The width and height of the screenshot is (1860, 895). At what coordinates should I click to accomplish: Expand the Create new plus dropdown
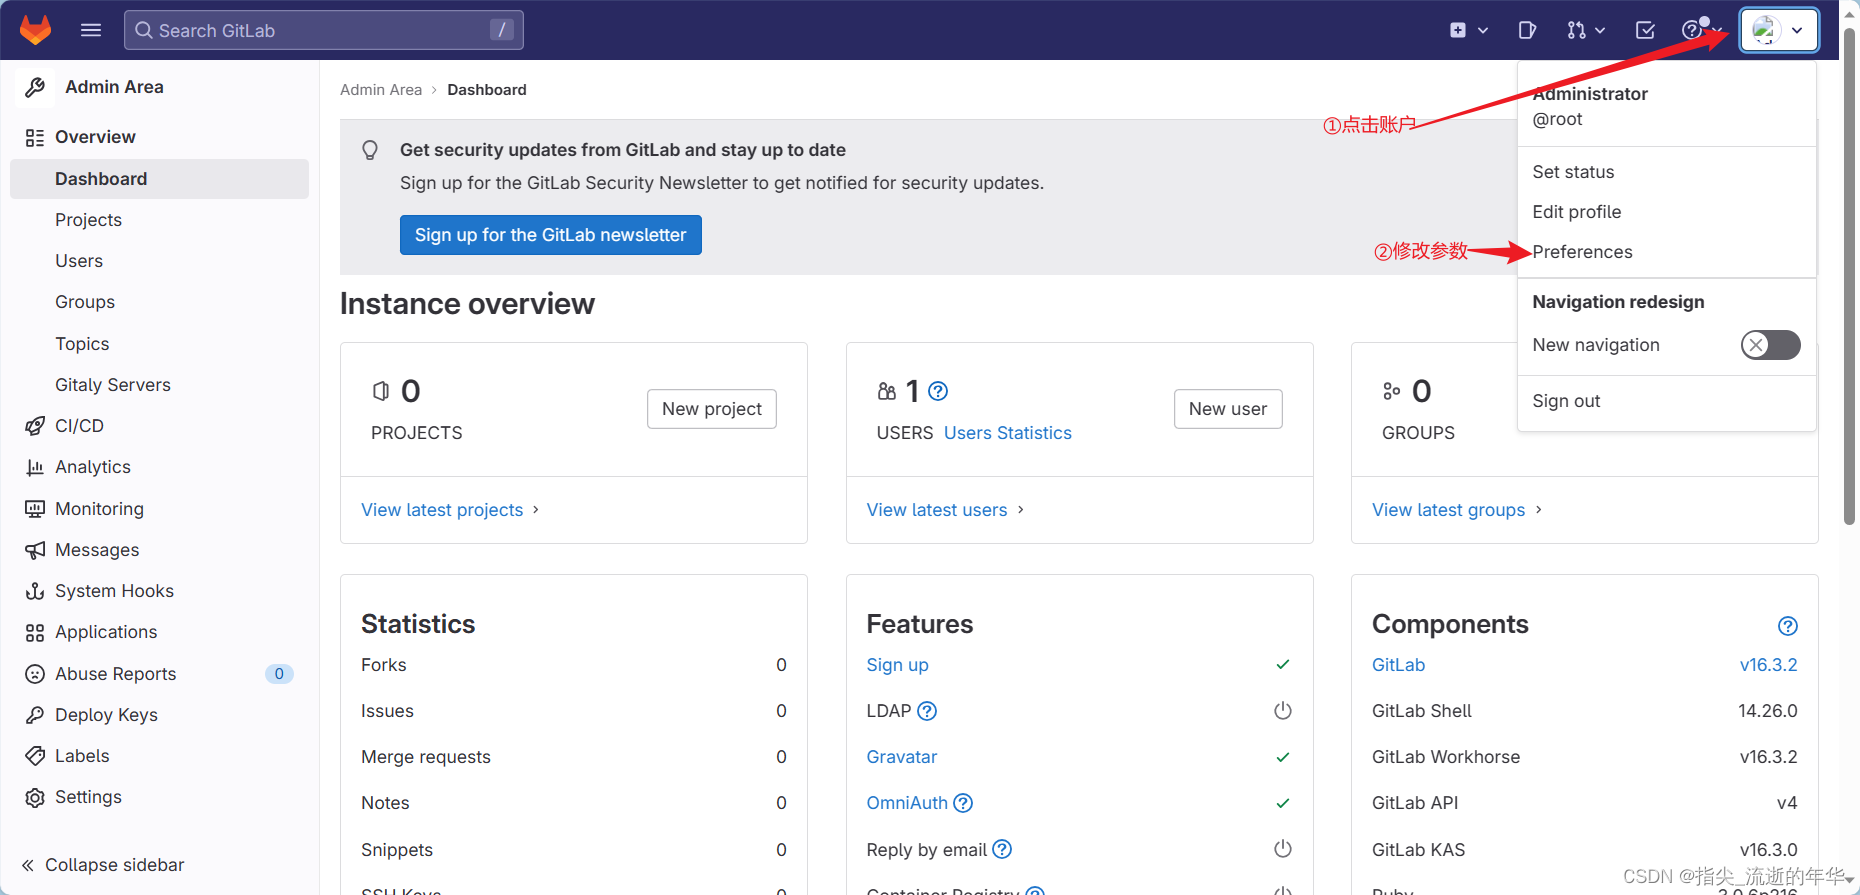point(1468,30)
